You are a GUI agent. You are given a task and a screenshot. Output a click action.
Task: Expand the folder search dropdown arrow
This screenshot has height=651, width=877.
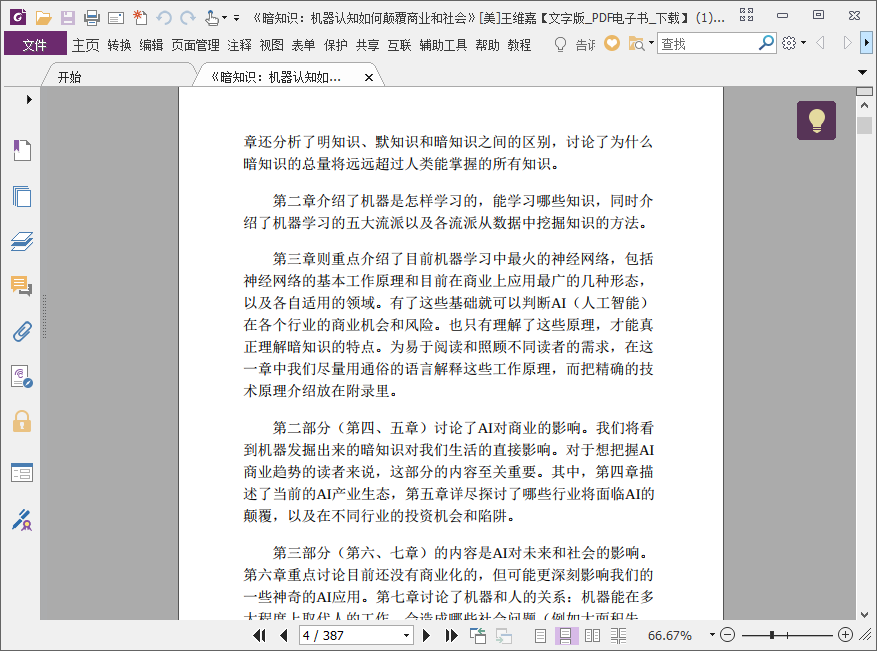tap(651, 43)
